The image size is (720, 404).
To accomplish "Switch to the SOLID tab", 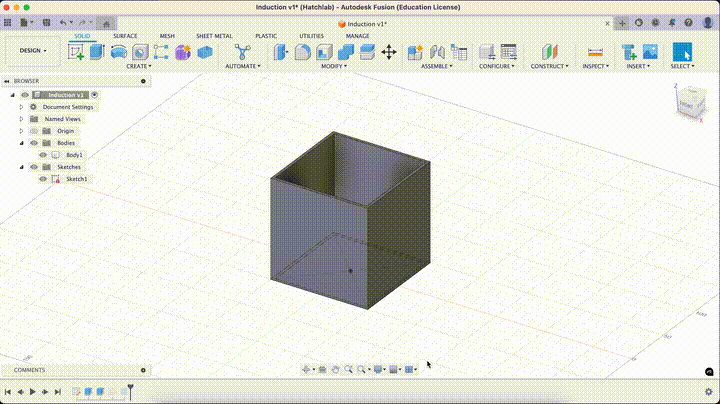I will click(x=82, y=36).
